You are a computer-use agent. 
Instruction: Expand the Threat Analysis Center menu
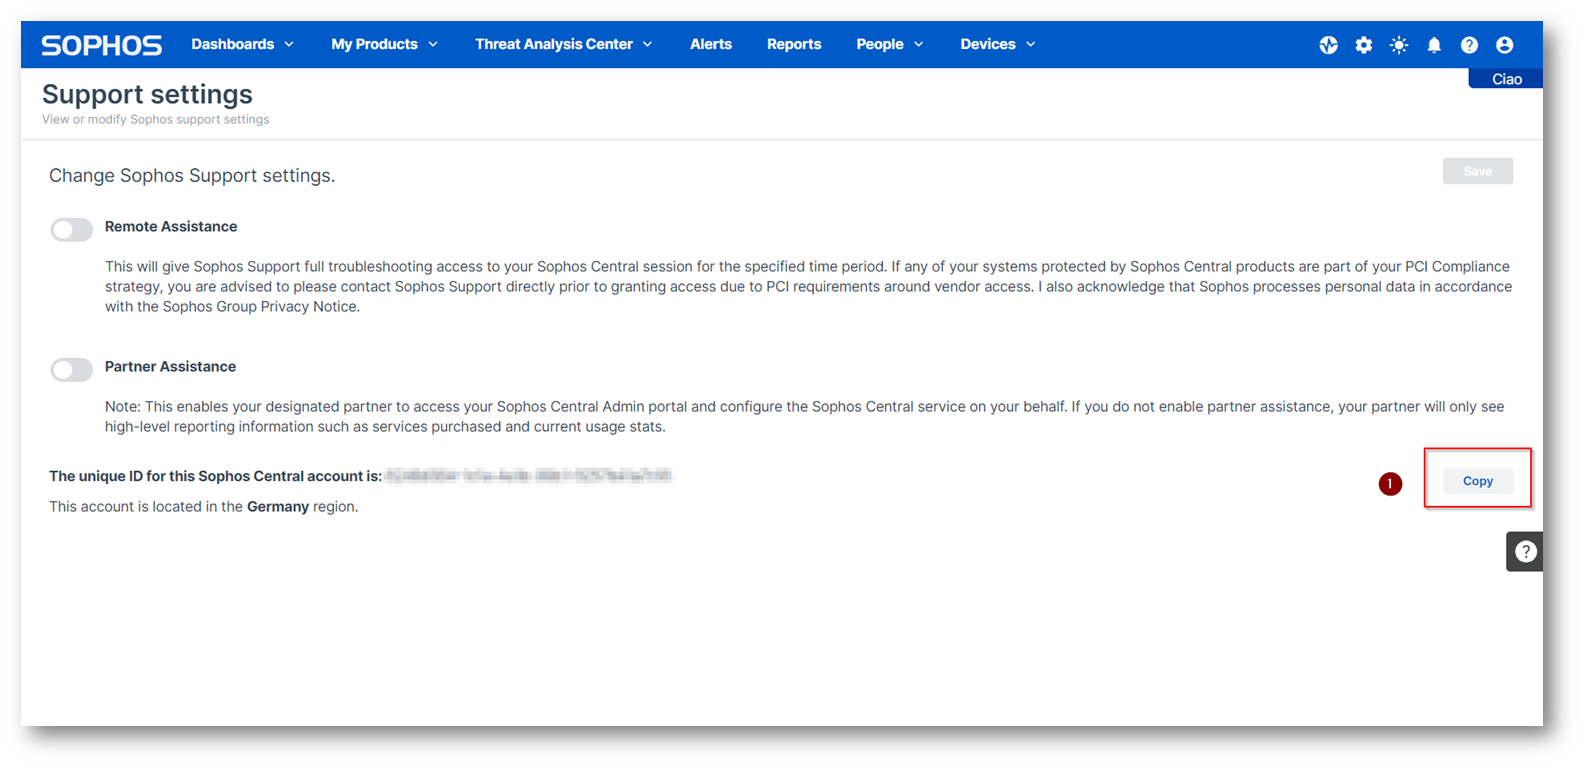tap(564, 44)
